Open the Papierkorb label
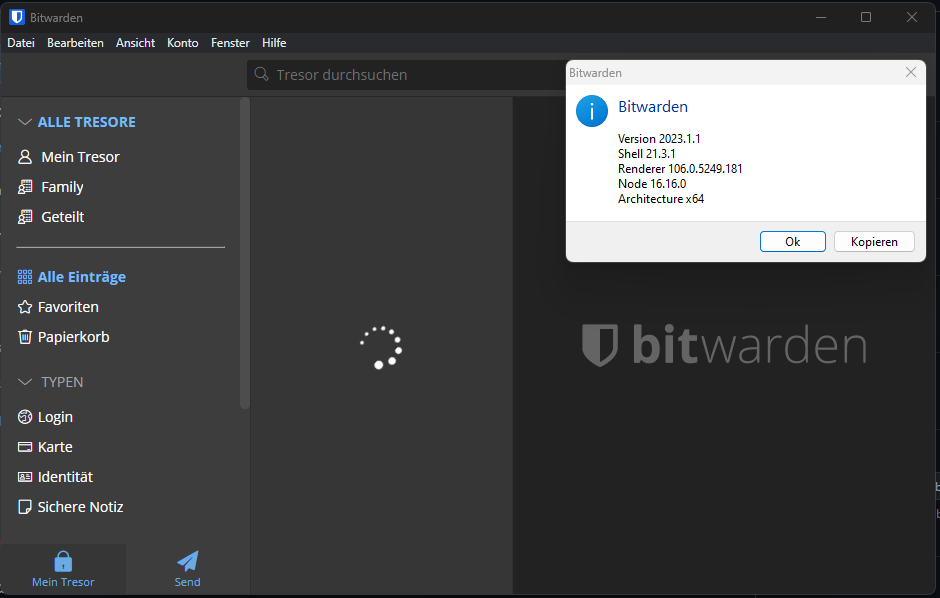The width and height of the screenshot is (940, 598). [74, 337]
